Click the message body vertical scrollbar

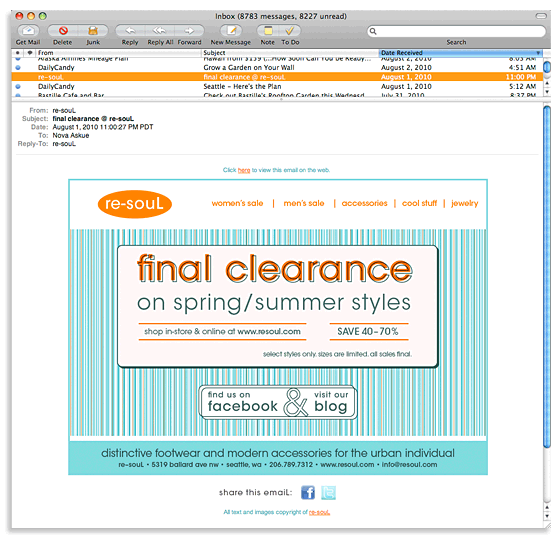click(547, 275)
